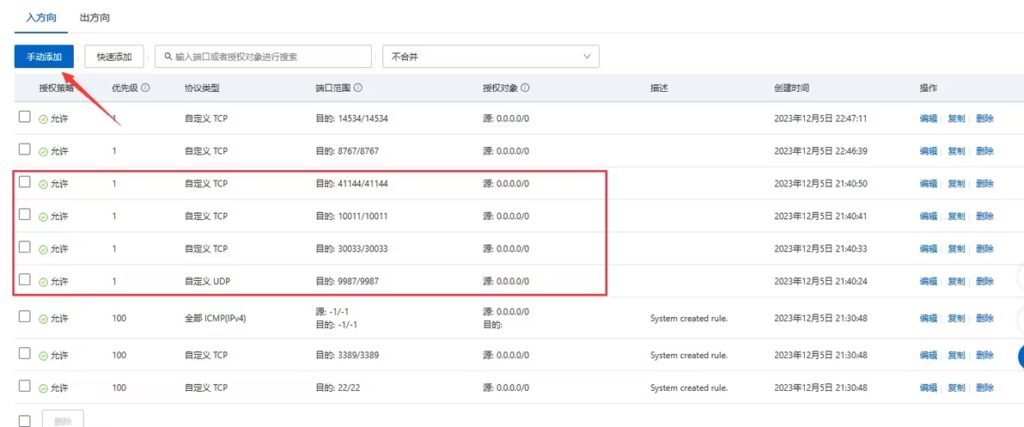This screenshot has width=1024, height=427.
Task: Check the box for UDP 9987/9987 rule
Action: (25, 279)
